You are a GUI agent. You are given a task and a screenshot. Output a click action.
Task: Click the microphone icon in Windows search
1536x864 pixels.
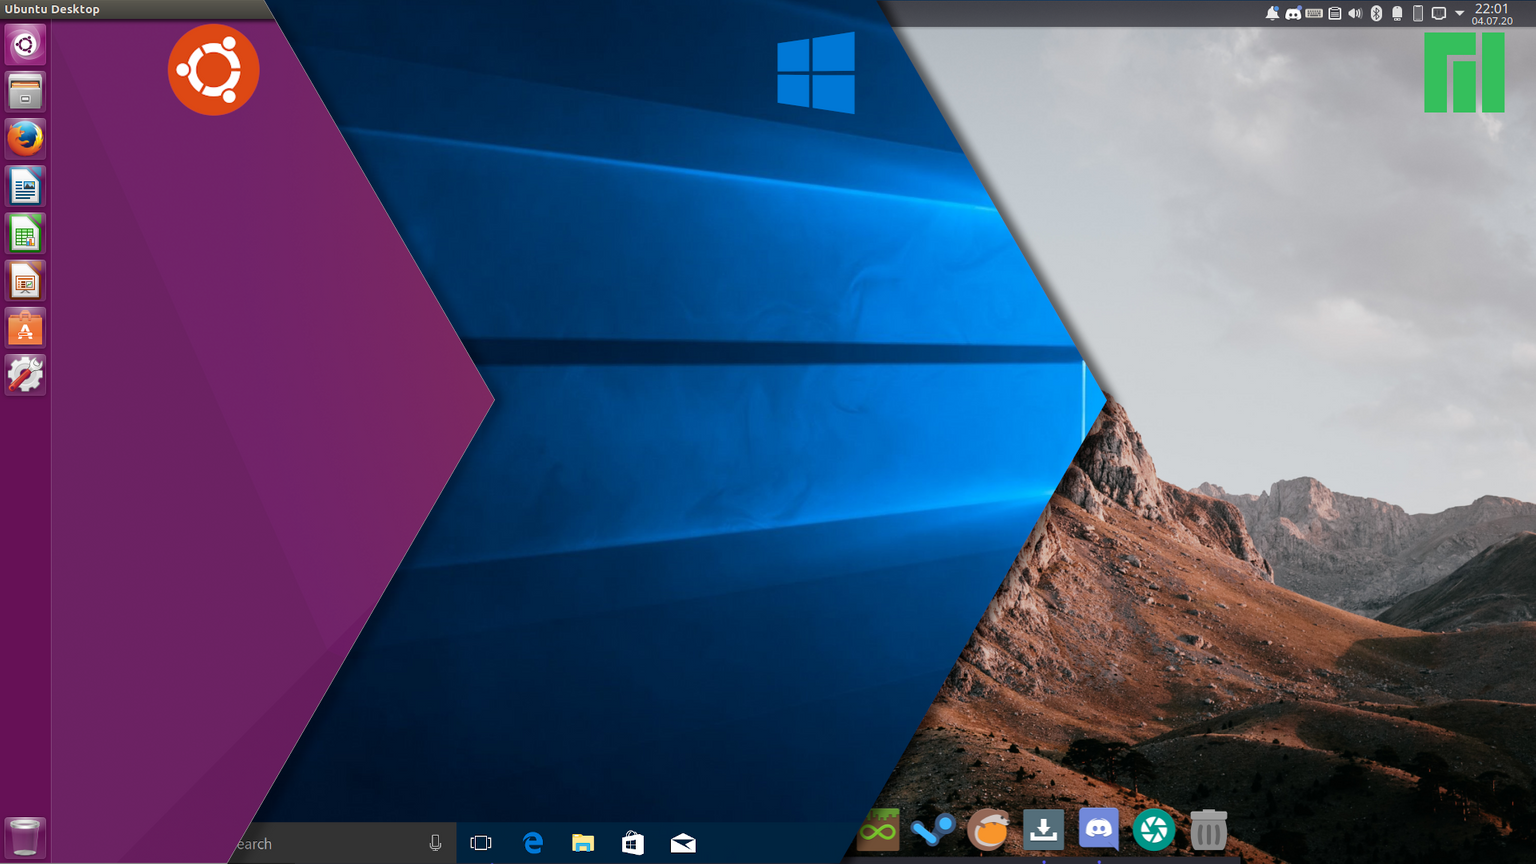coord(435,843)
